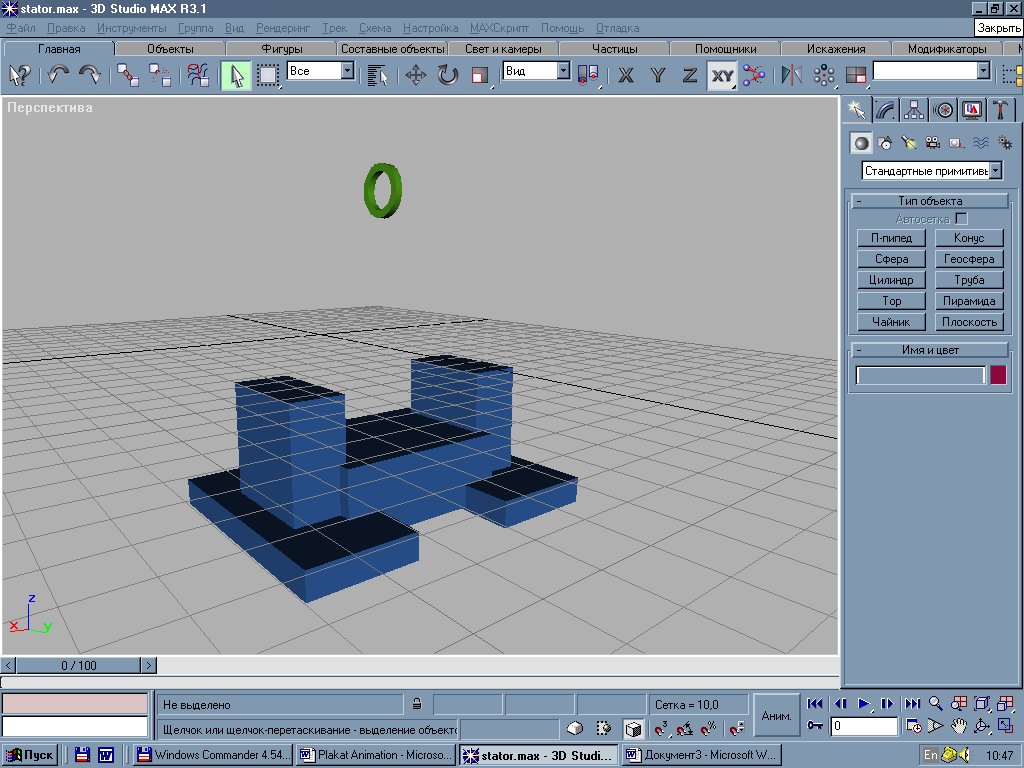
Task: Click the Труба tube button
Action: [x=969, y=280]
